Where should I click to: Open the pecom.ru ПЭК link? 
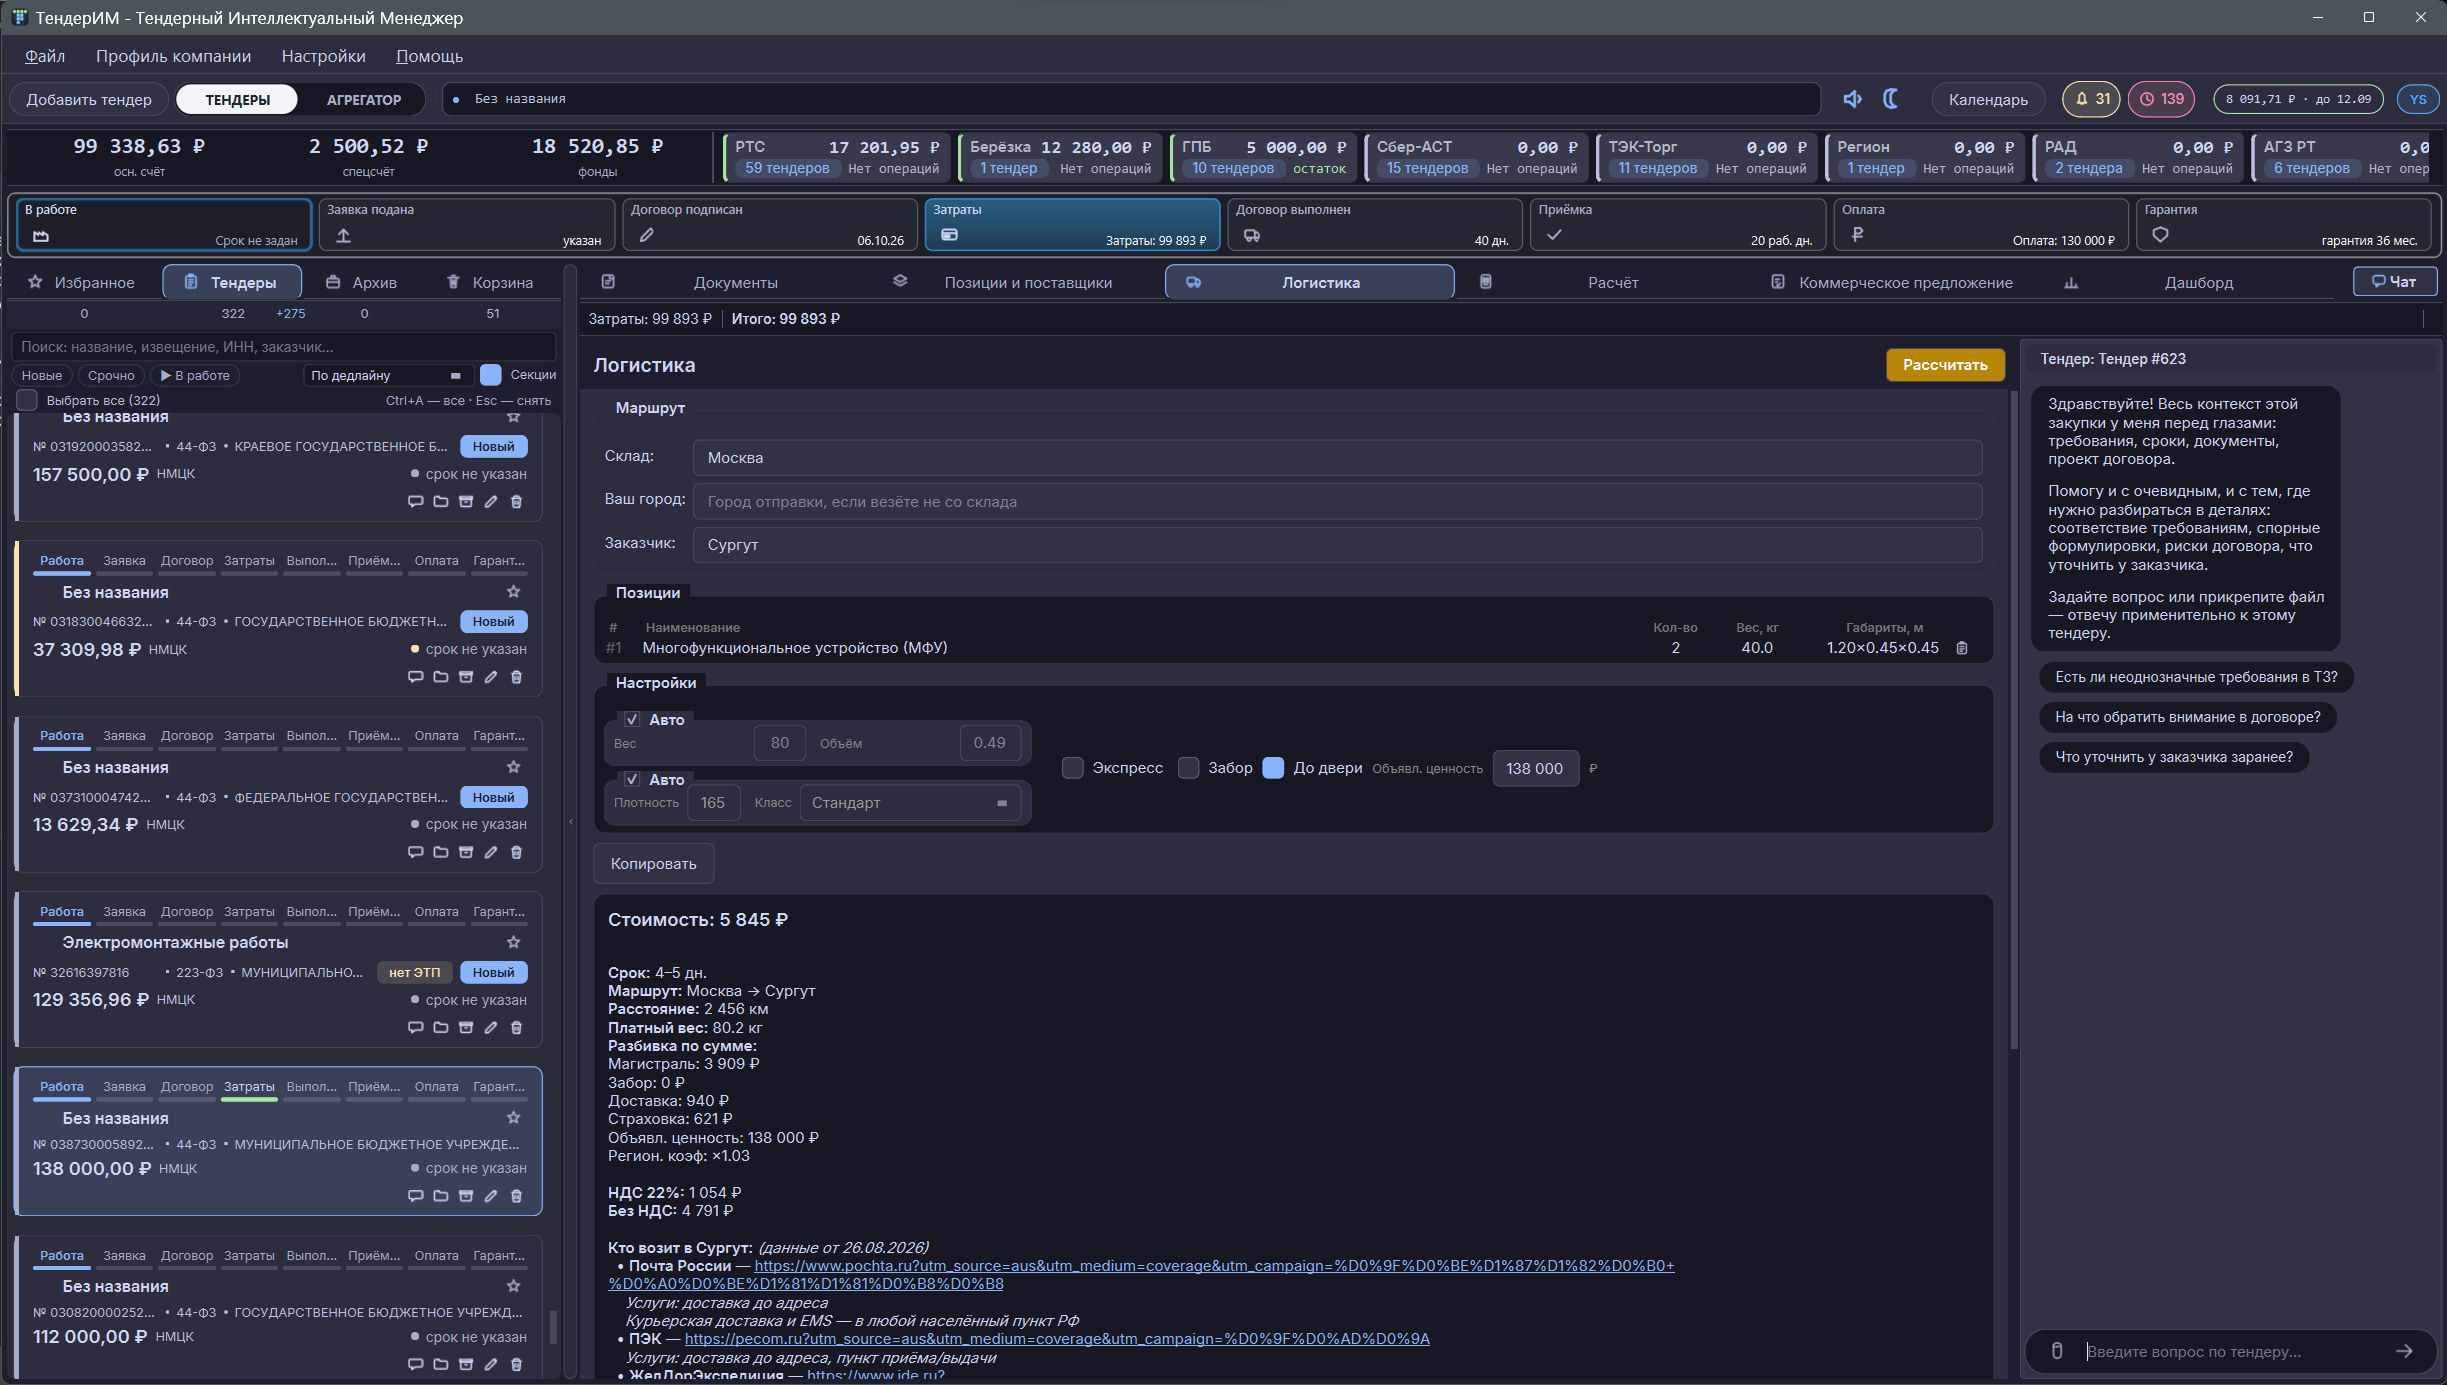coord(1057,1339)
